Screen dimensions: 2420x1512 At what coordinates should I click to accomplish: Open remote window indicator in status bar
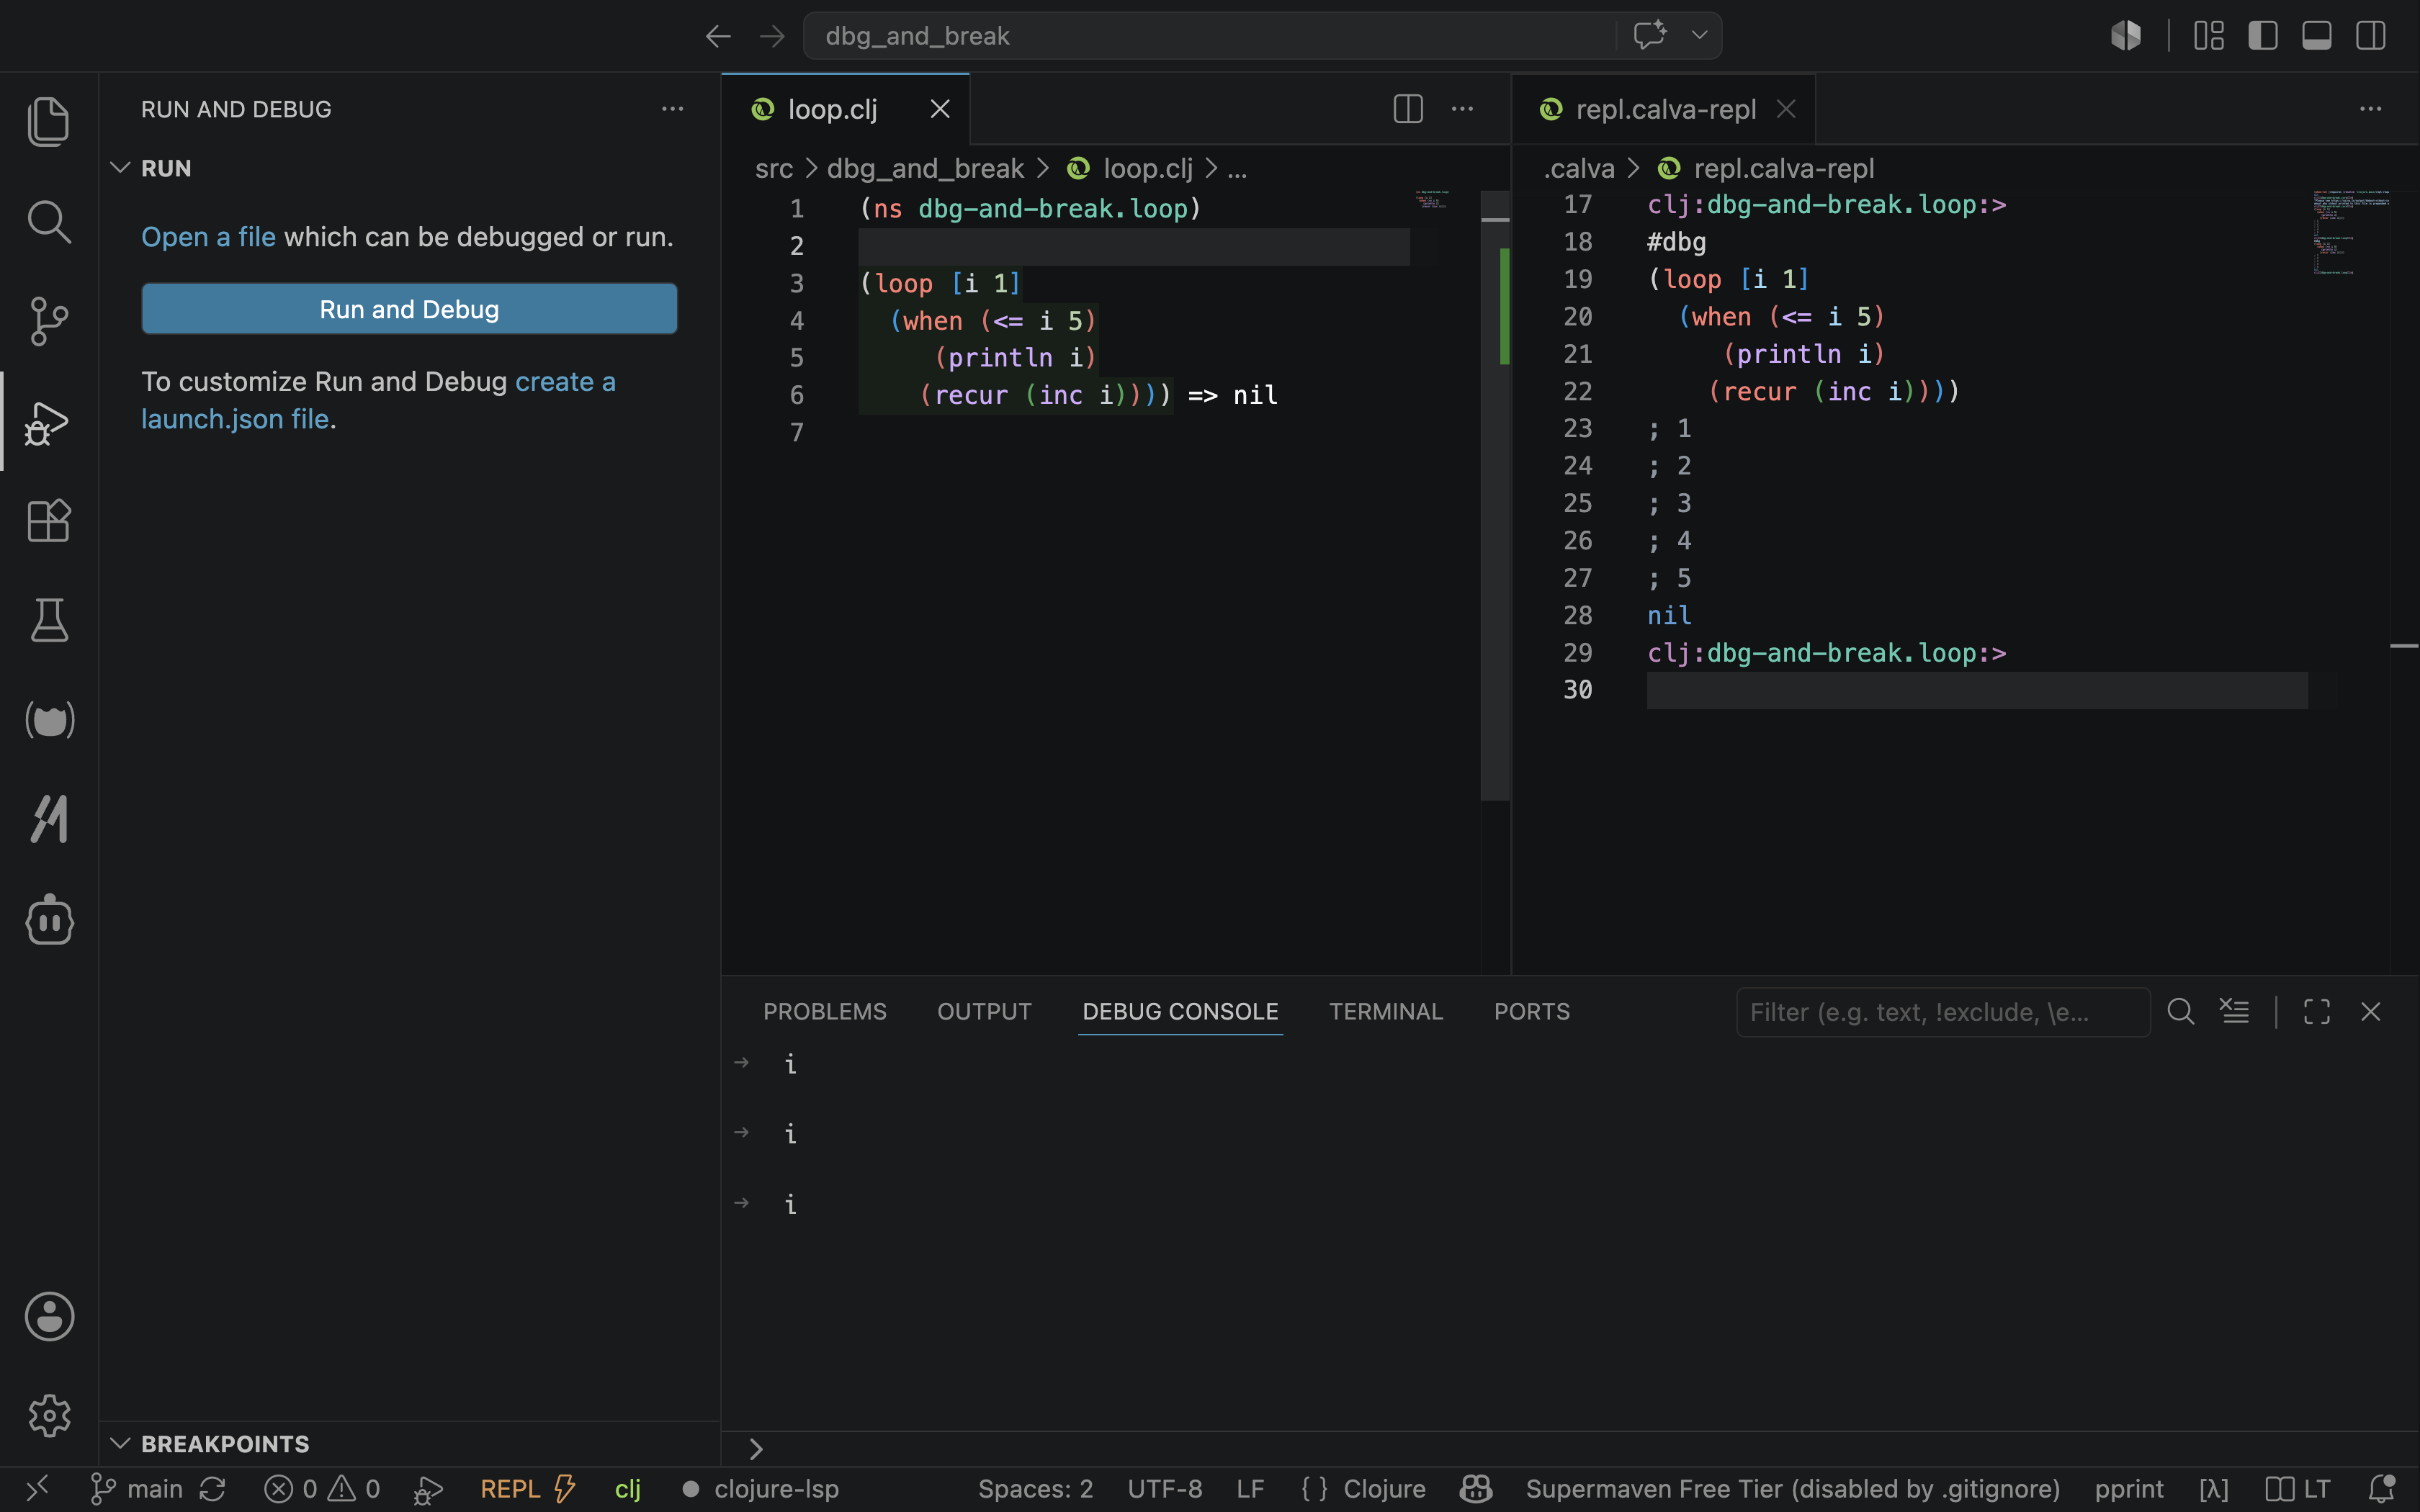click(x=36, y=1489)
